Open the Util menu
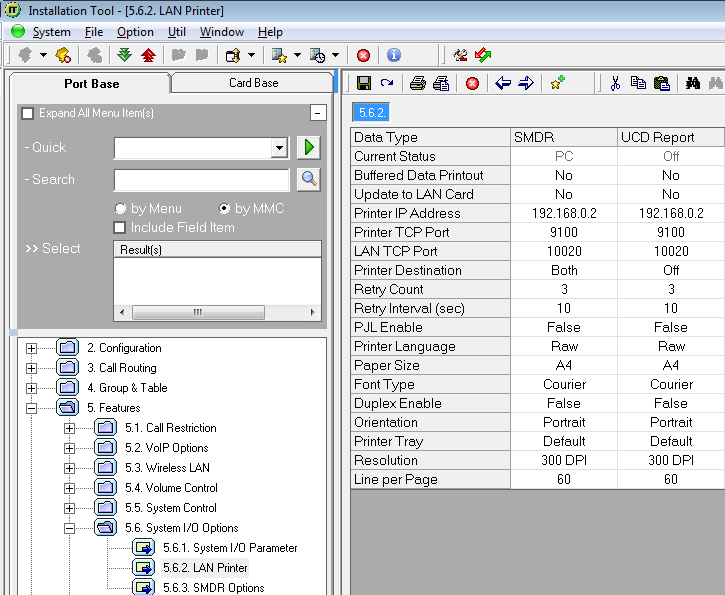Screen dimensions: 725x595 (x=177, y=32)
